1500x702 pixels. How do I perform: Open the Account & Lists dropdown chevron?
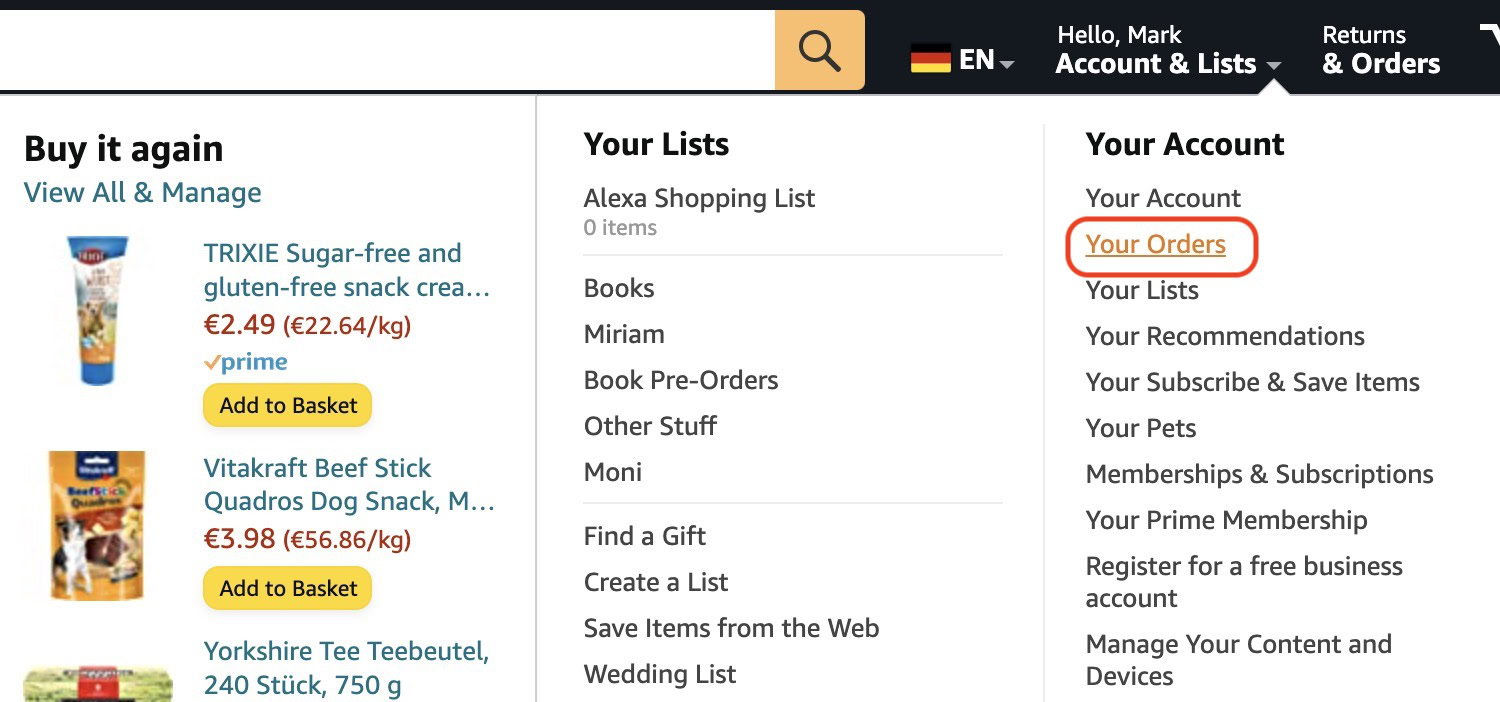[x=1275, y=65]
